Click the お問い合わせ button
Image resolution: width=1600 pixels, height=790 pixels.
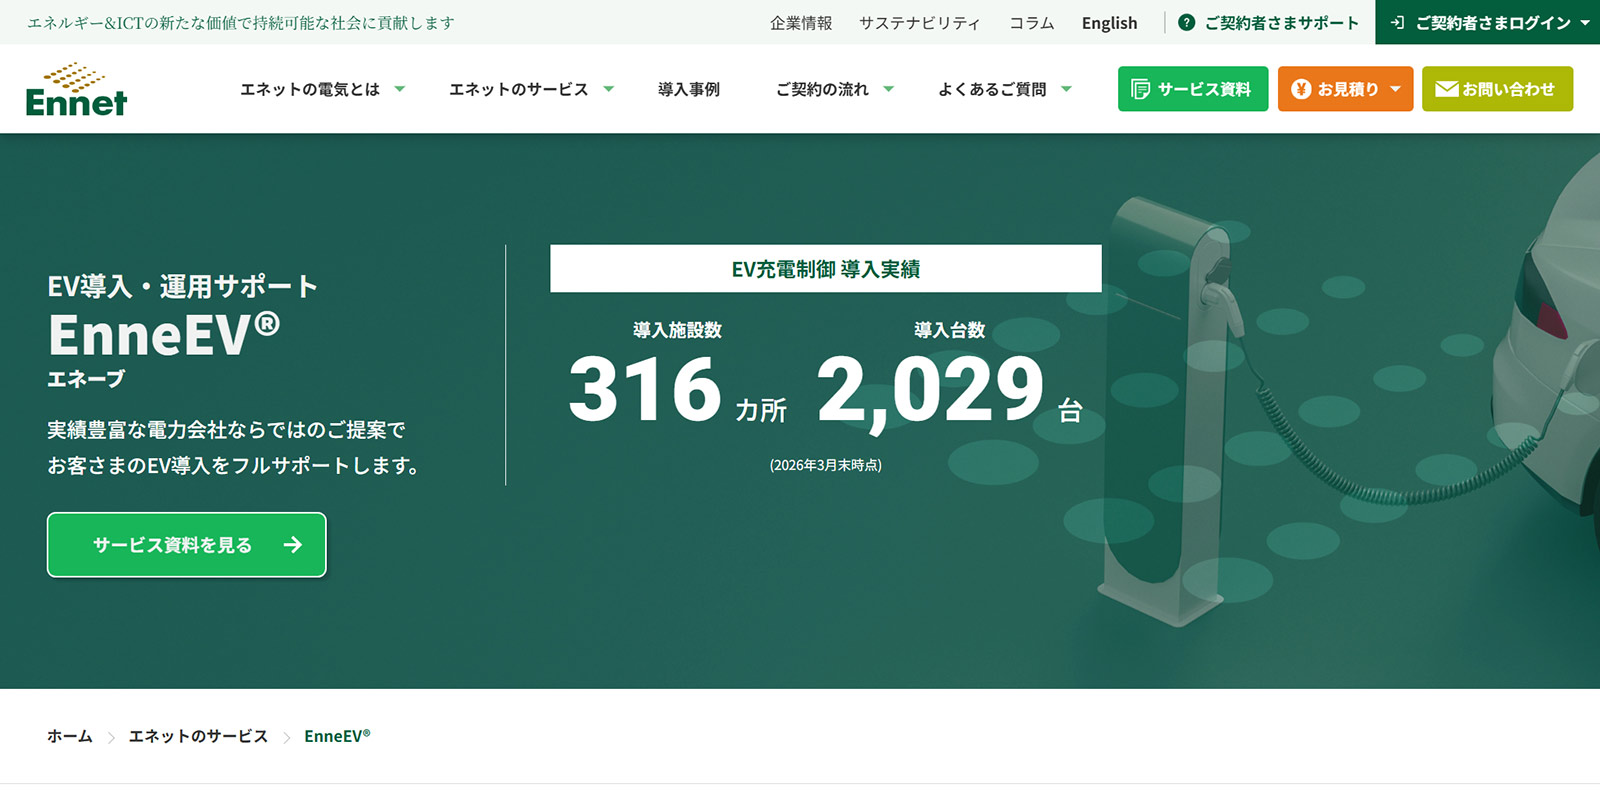(x=1497, y=89)
